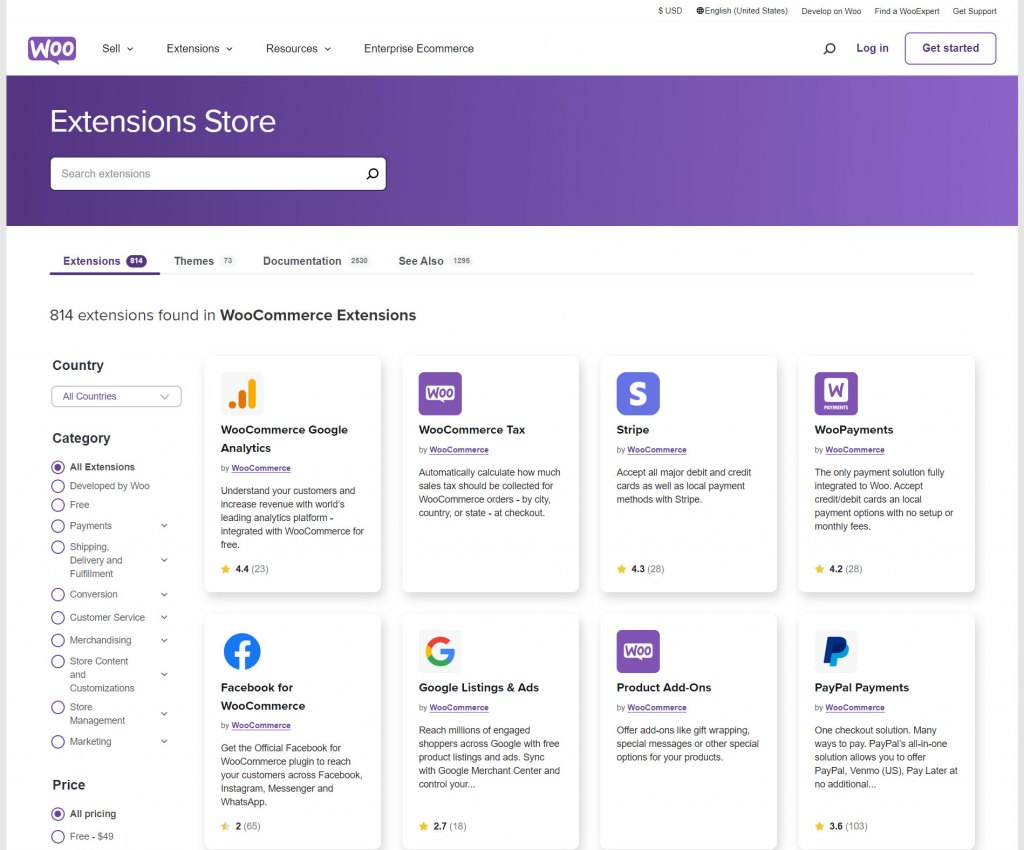Open the Facebook for WooCommerce icon
1024x850 pixels.
coord(242,652)
